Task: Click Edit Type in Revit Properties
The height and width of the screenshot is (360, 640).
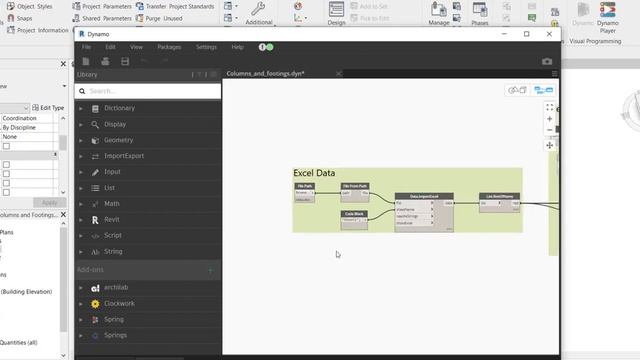Action: pos(48,108)
